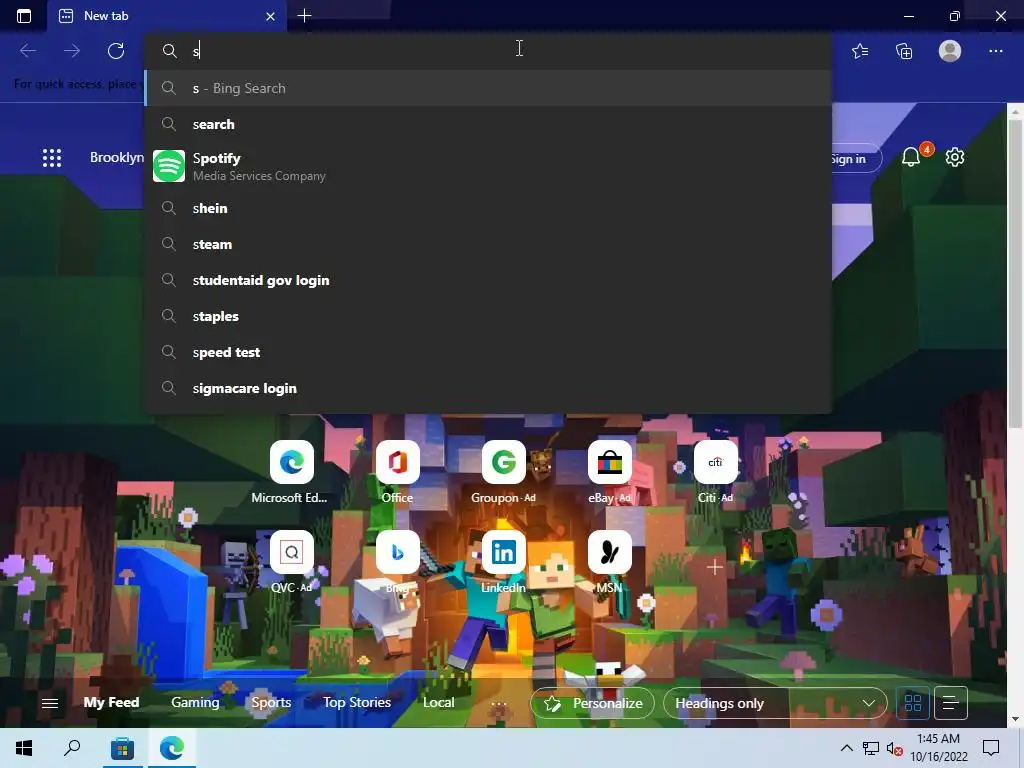Viewport: 1024px width, 768px height.
Task: Select the Spotify suggestion
Action: click(x=488, y=166)
